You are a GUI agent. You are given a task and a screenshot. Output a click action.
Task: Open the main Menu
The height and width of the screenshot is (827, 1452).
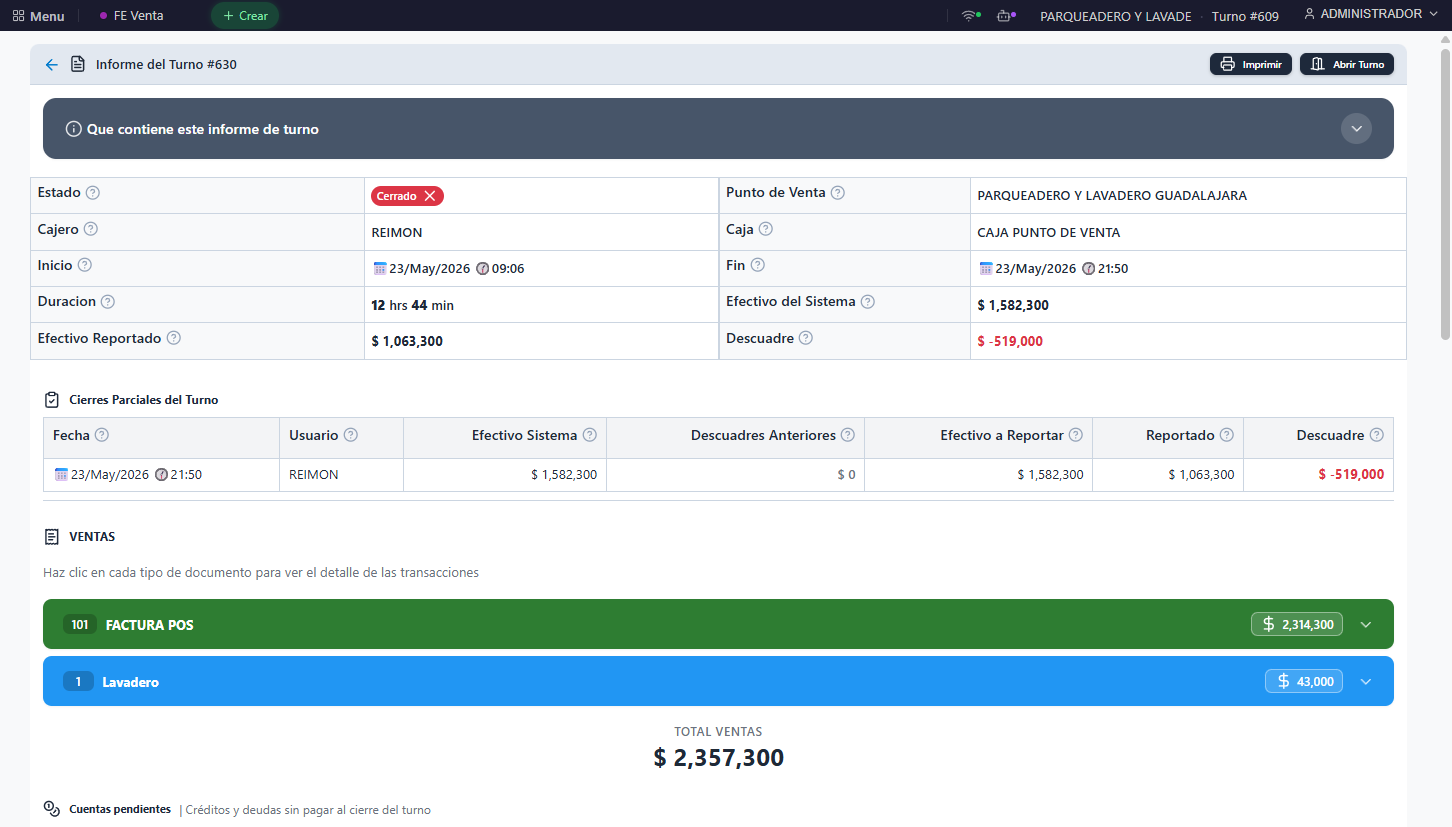tap(38, 16)
